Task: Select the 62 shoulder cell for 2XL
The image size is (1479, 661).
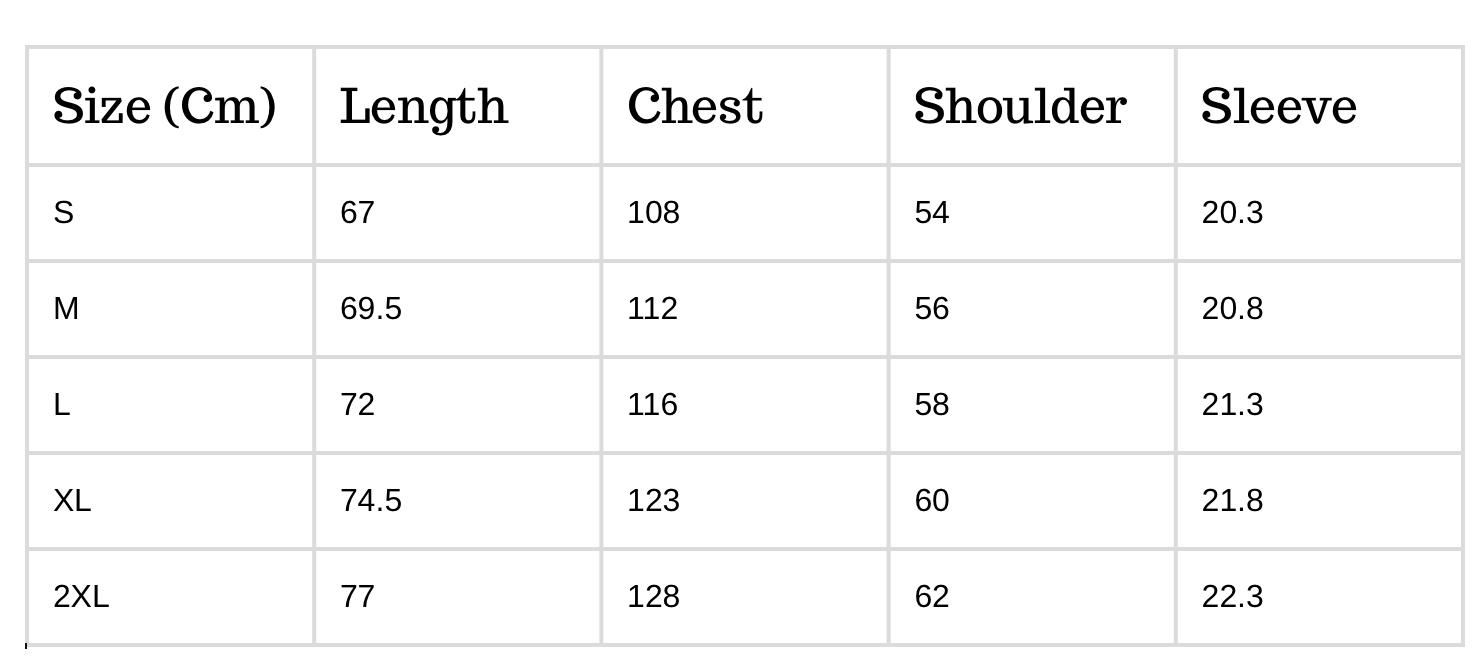Action: click(x=931, y=596)
